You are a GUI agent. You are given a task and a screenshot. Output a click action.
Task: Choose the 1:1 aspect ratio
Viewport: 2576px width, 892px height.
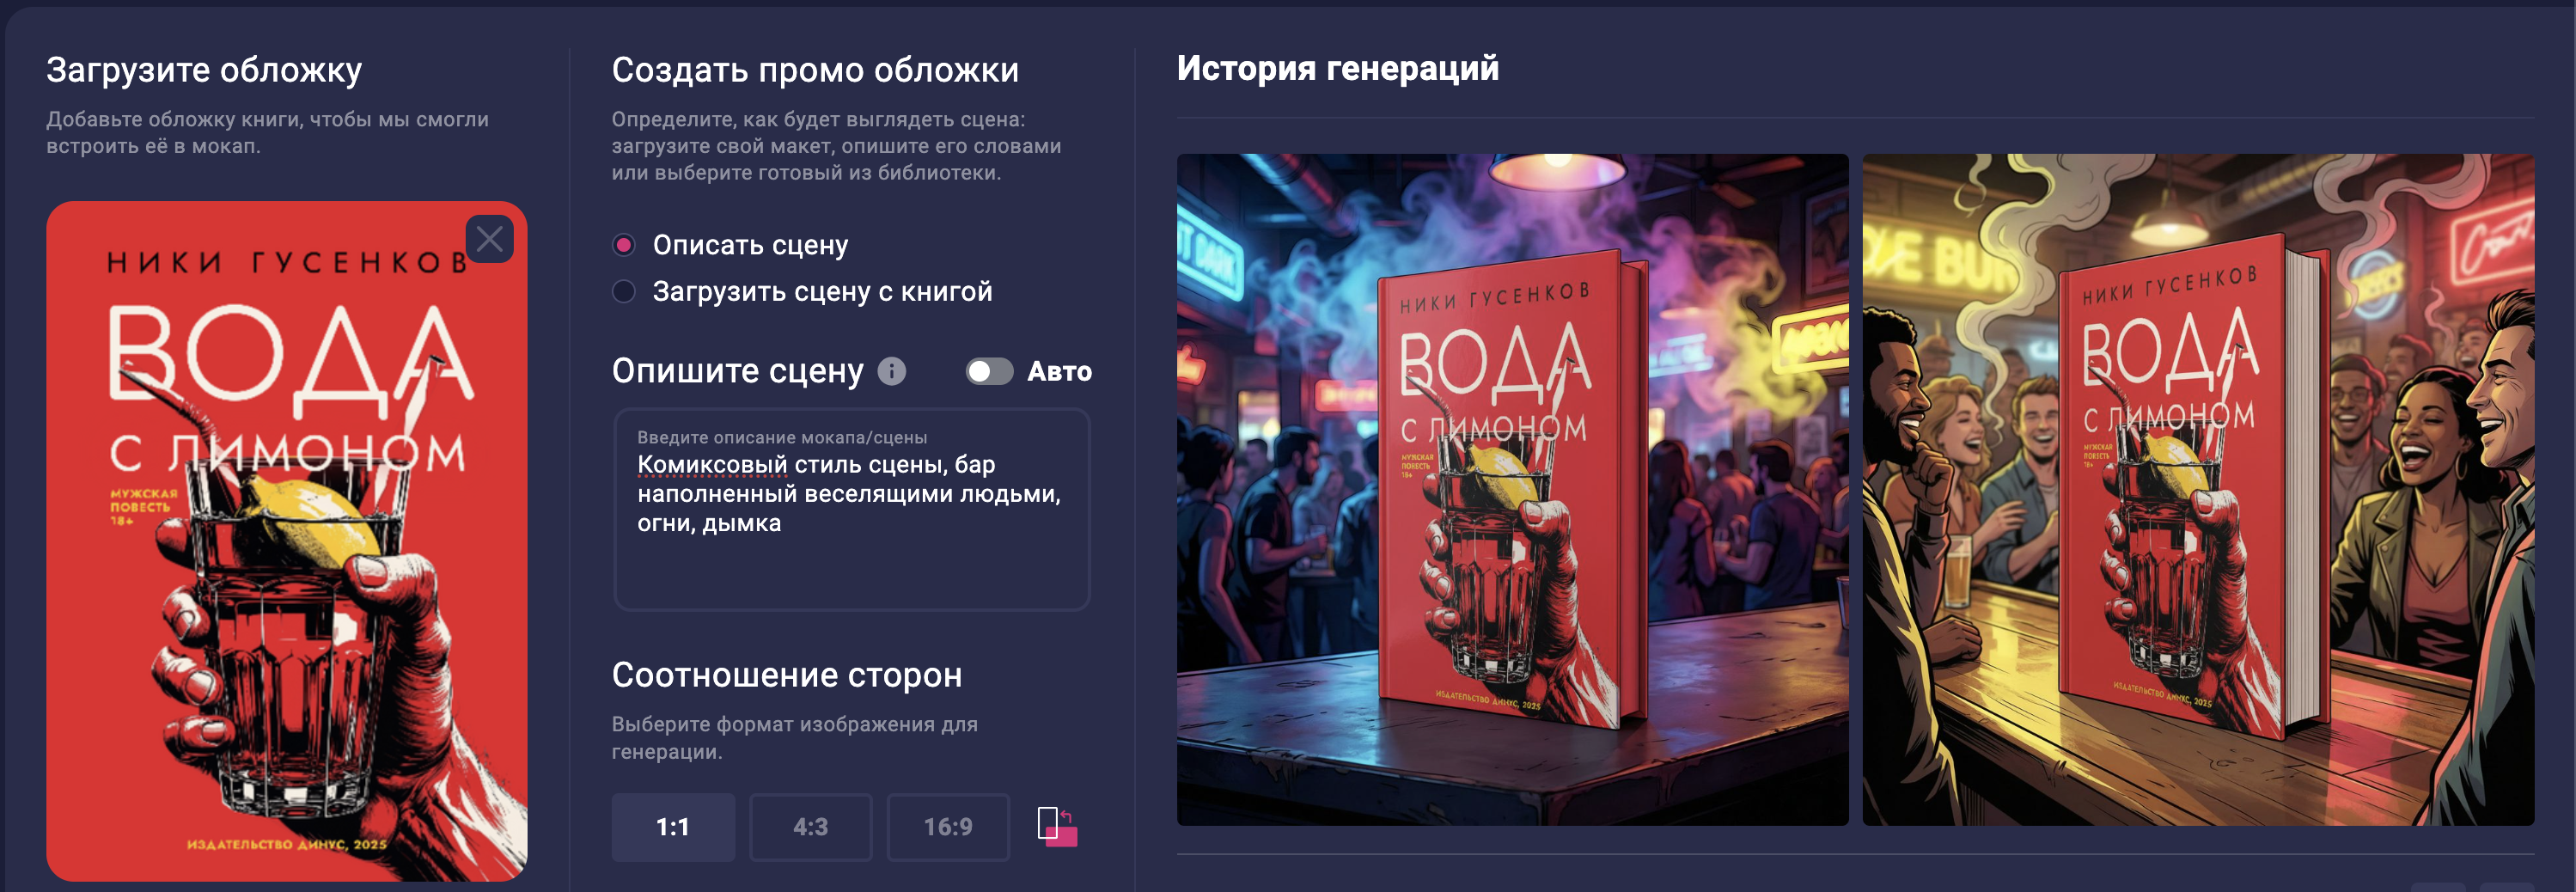tap(673, 827)
